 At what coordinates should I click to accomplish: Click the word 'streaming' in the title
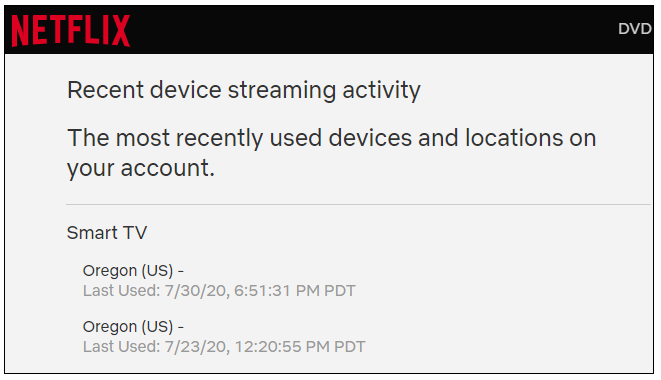pyautogui.click(x=282, y=90)
